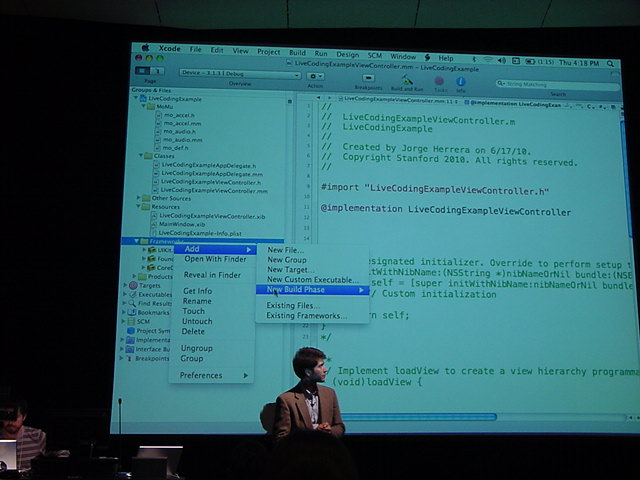Open the Design menu
This screenshot has width=640, height=480.
click(347, 54)
